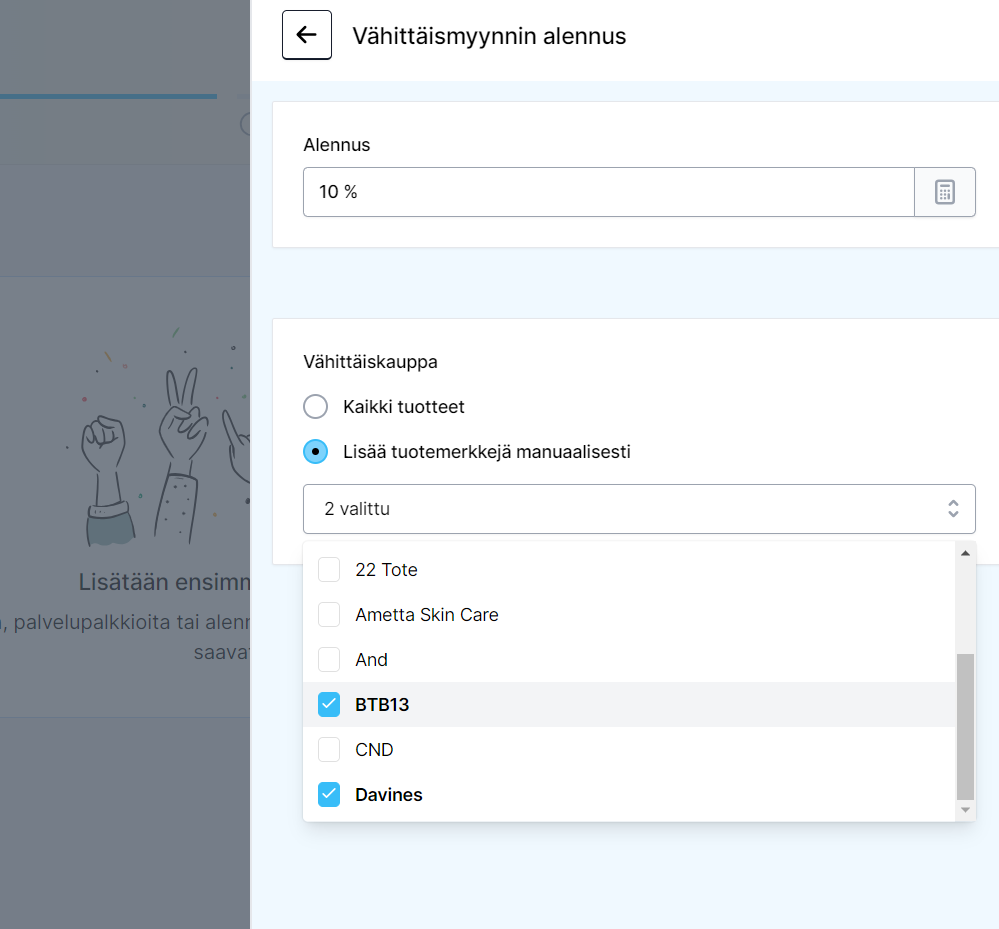Click the scrollbar up arrow
Viewport: 999px width, 929px height.
coord(964,551)
